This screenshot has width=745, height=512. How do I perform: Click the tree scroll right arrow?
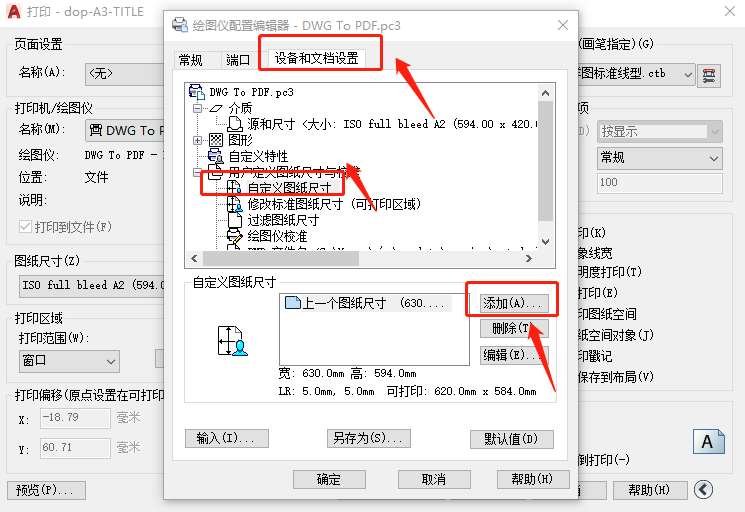[x=529, y=259]
